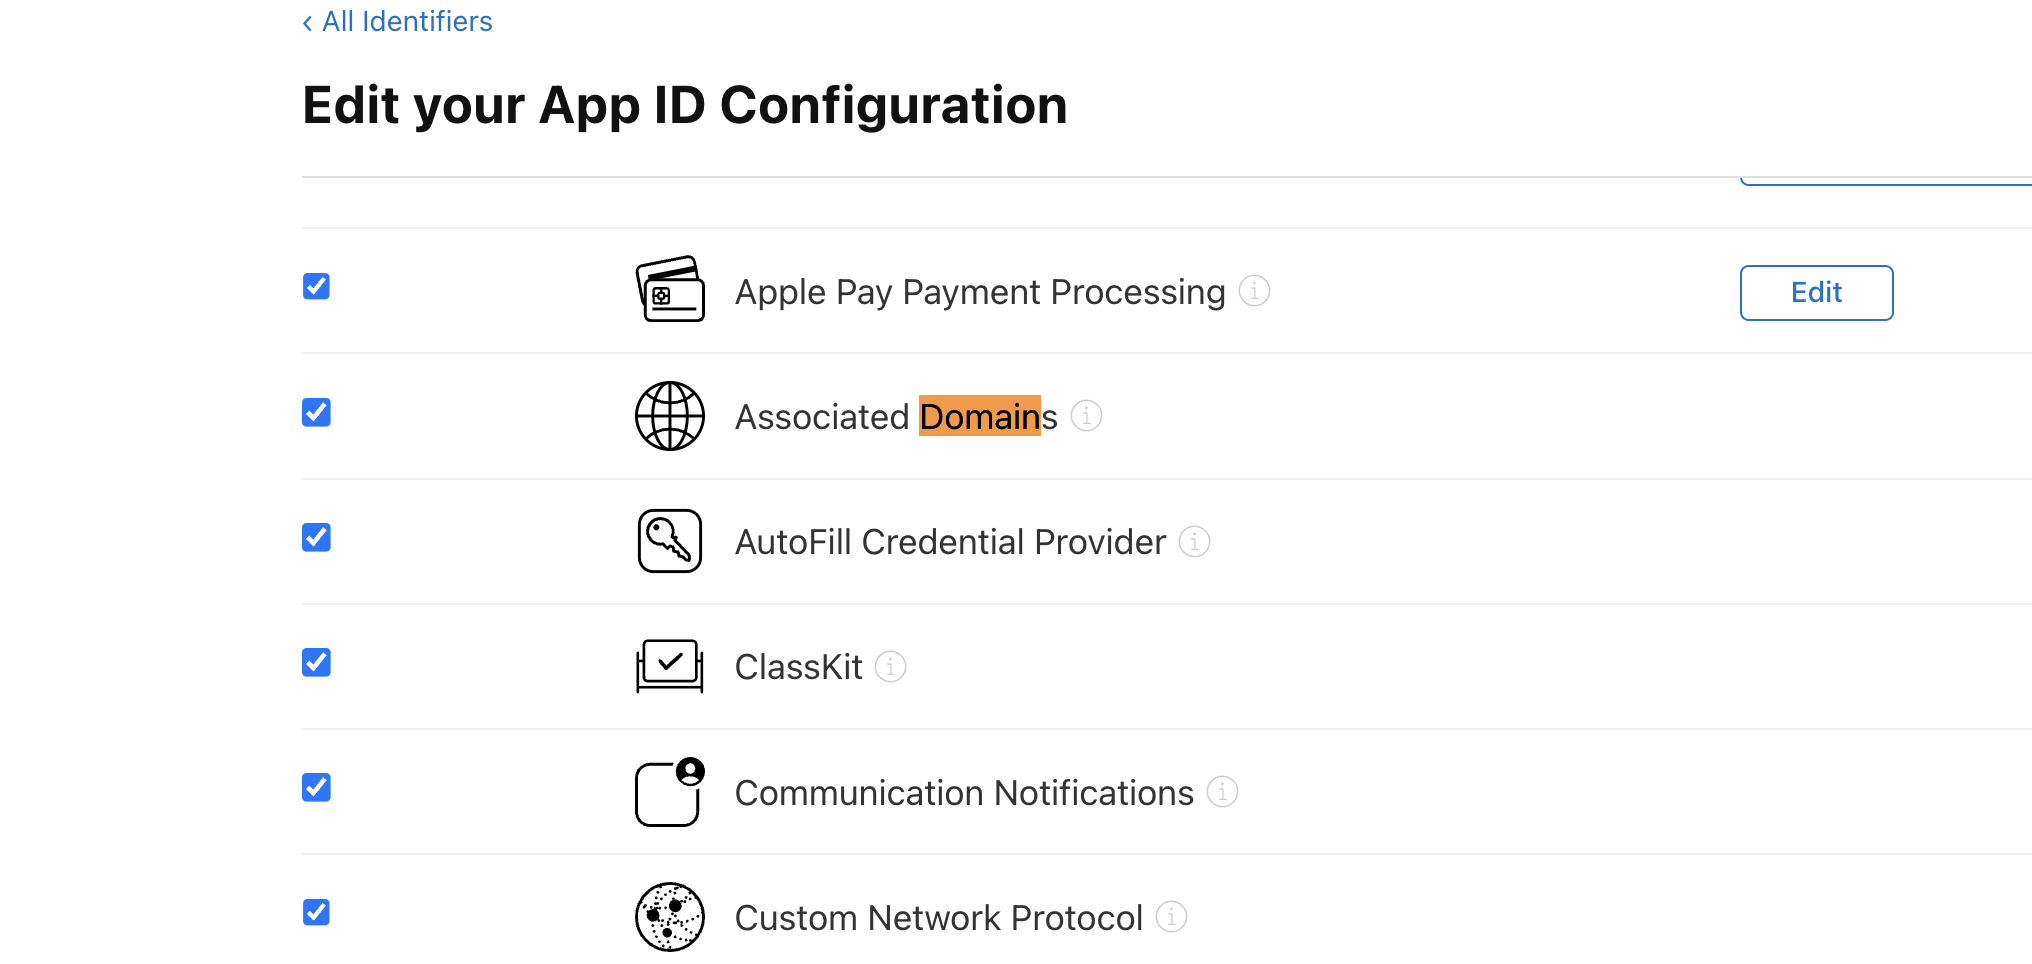Click the Associated Domains globe icon
The width and height of the screenshot is (2032, 964).
[x=670, y=416]
